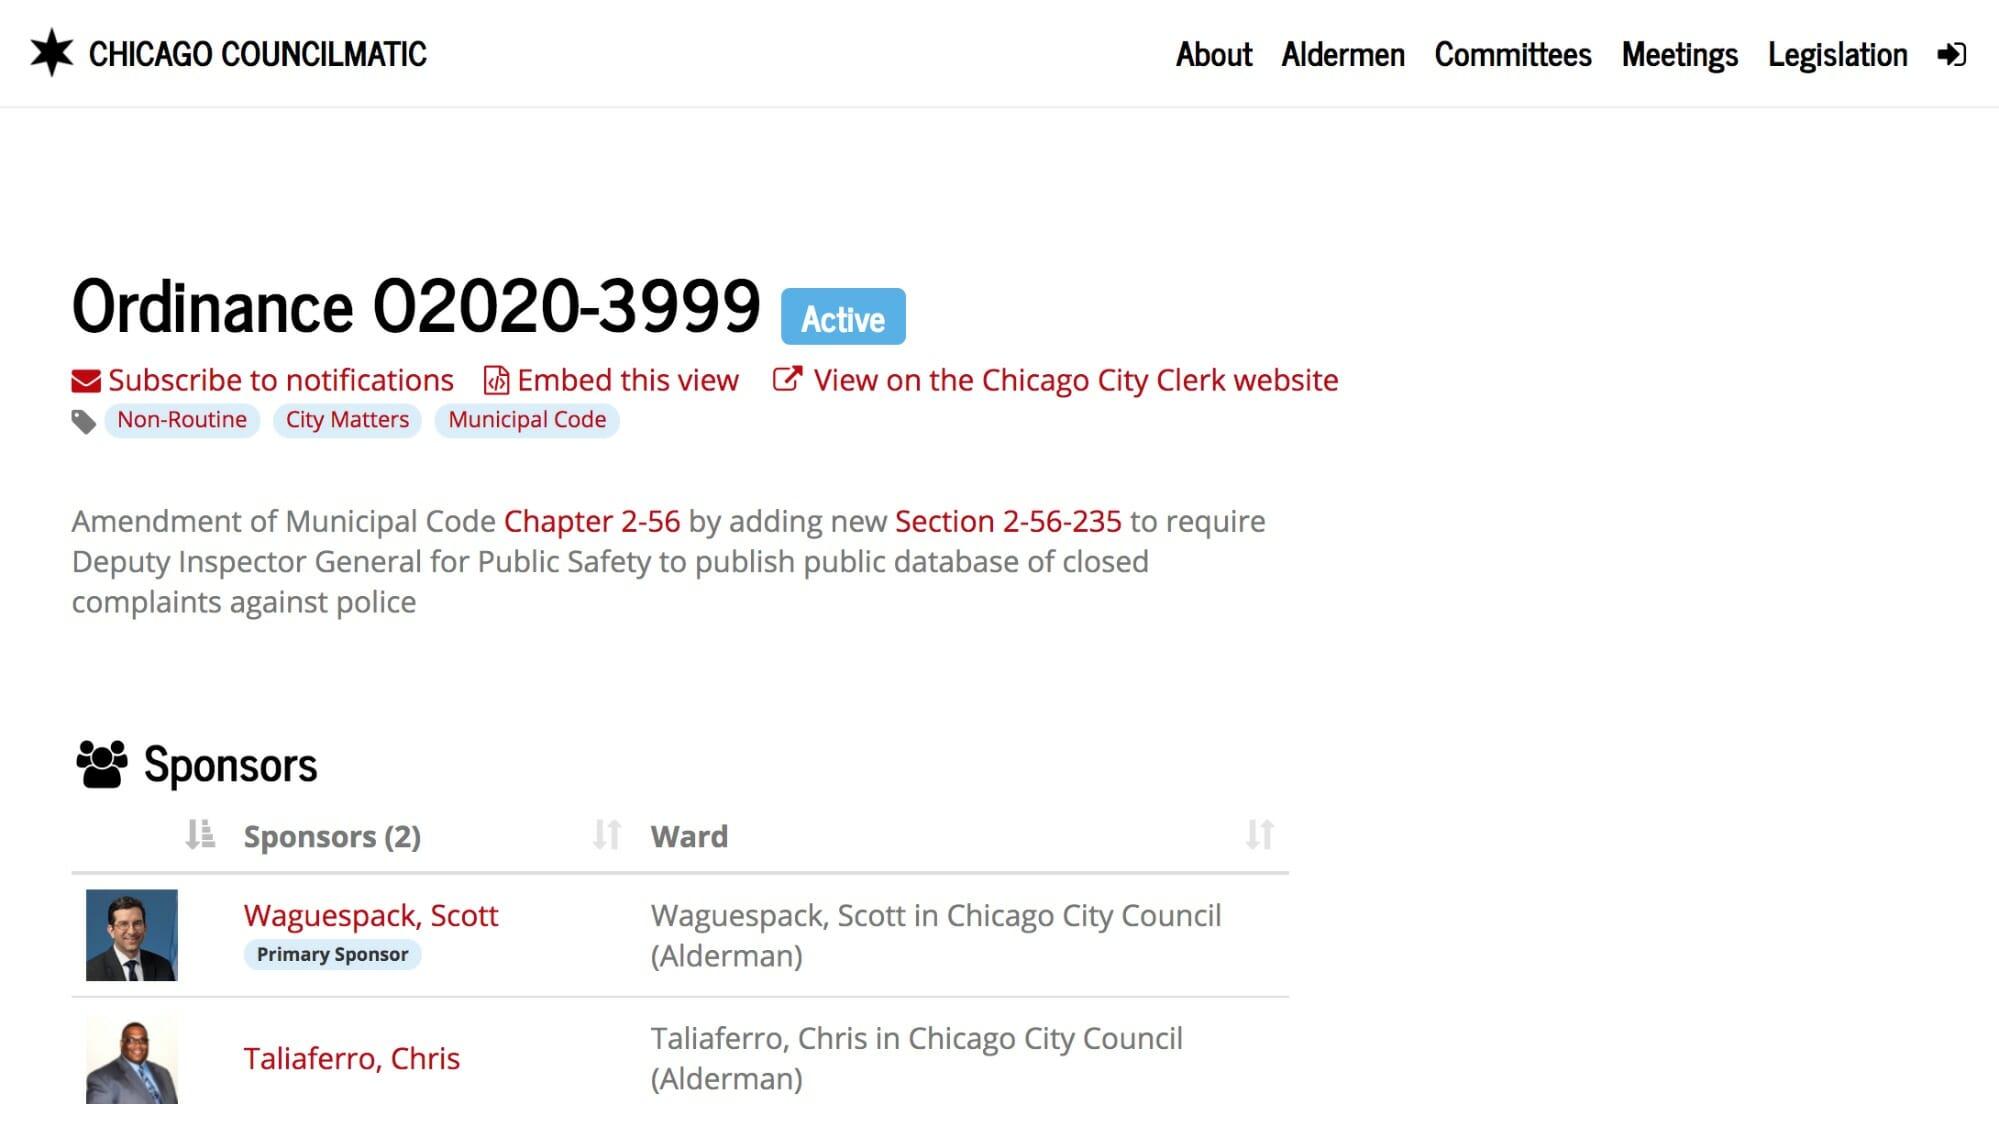1999x1128 pixels.
Task: Click the Municipal Code tag label
Action: point(527,419)
